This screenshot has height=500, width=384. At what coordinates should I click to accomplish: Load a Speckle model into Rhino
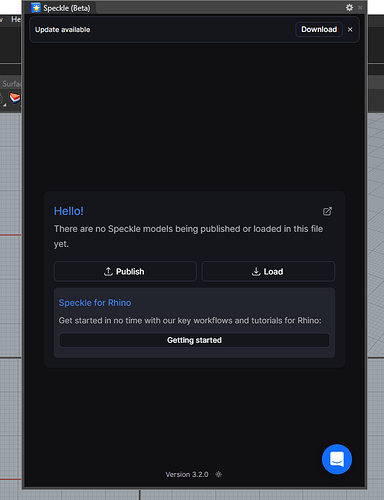[x=268, y=271]
